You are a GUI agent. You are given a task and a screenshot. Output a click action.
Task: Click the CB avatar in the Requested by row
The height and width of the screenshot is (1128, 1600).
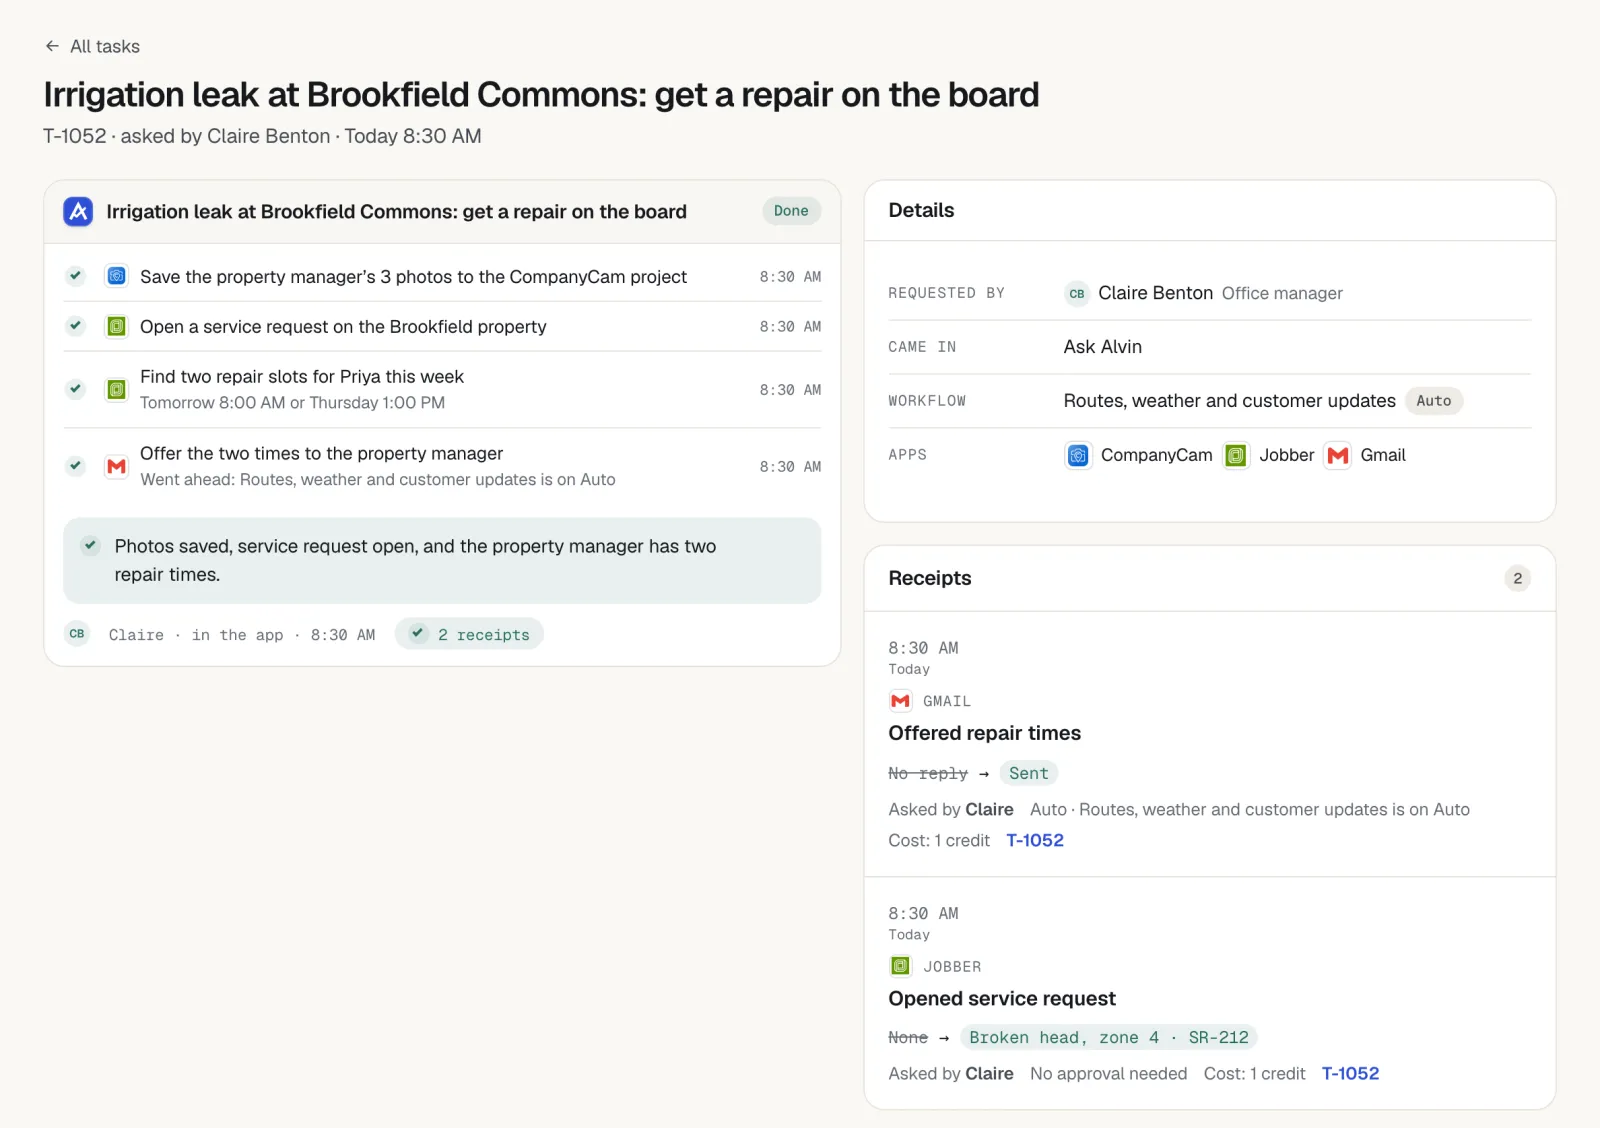pyautogui.click(x=1077, y=293)
